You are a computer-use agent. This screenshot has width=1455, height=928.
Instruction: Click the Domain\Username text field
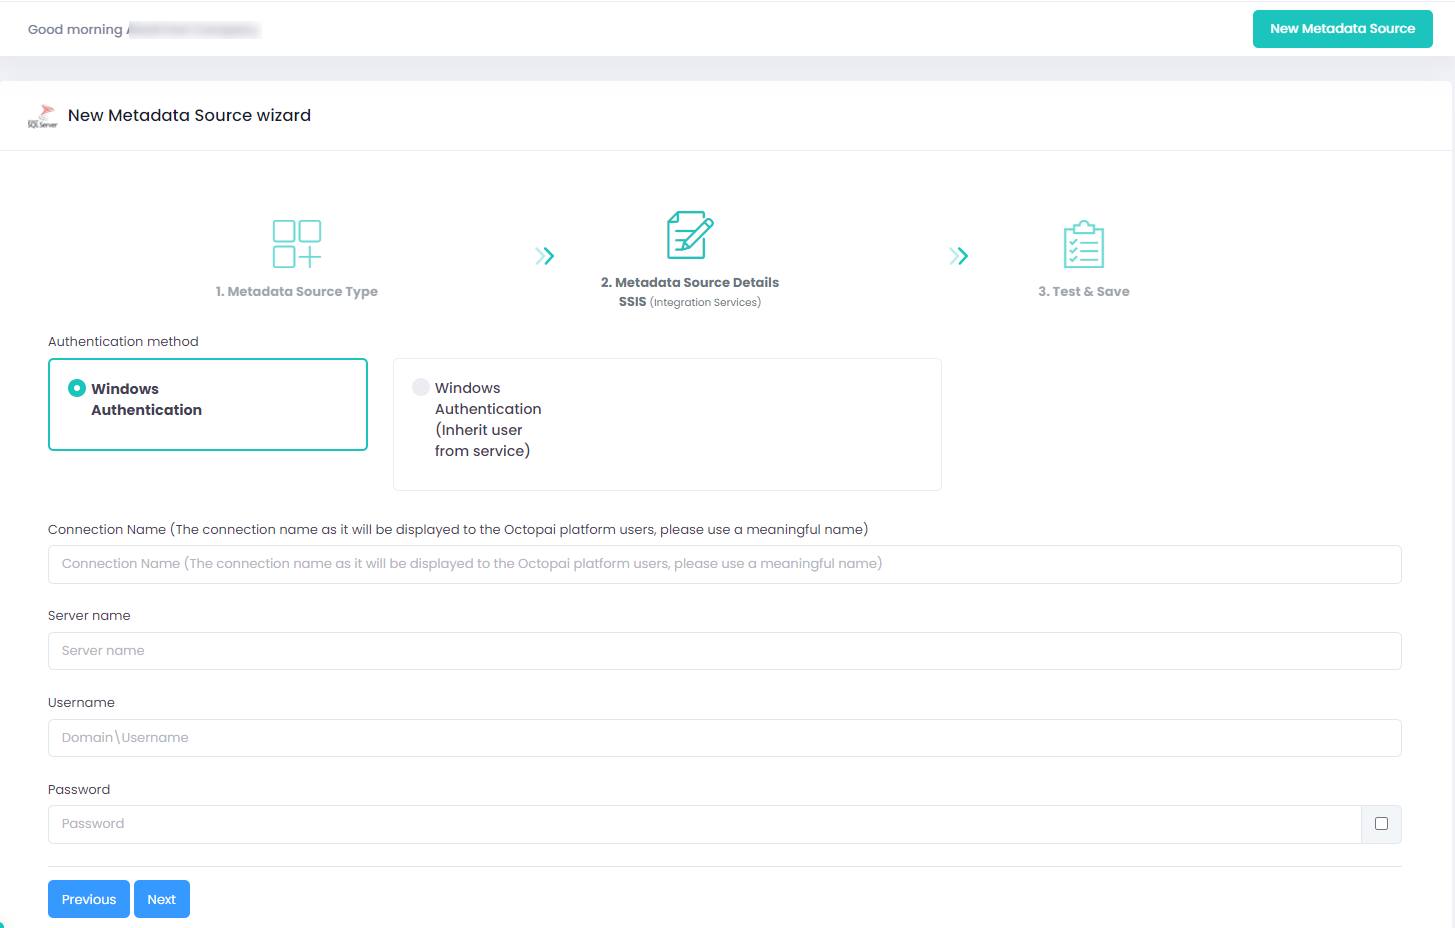tap(724, 738)
